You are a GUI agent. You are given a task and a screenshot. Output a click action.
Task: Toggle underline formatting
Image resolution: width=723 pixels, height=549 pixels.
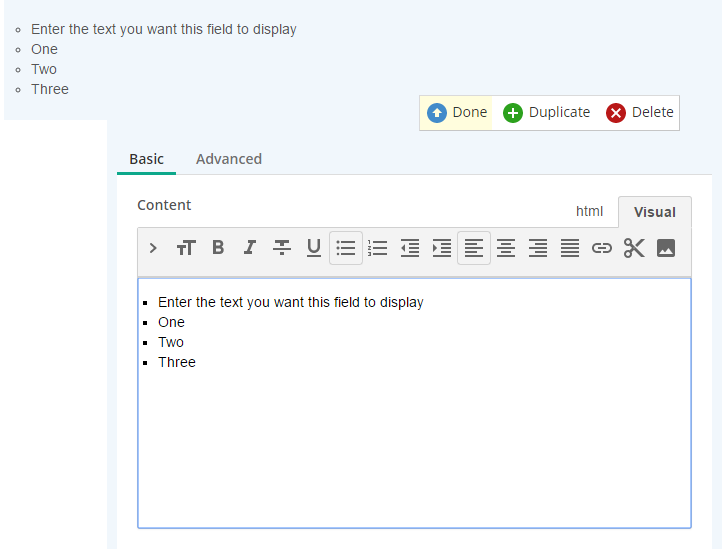click(314, 248)
